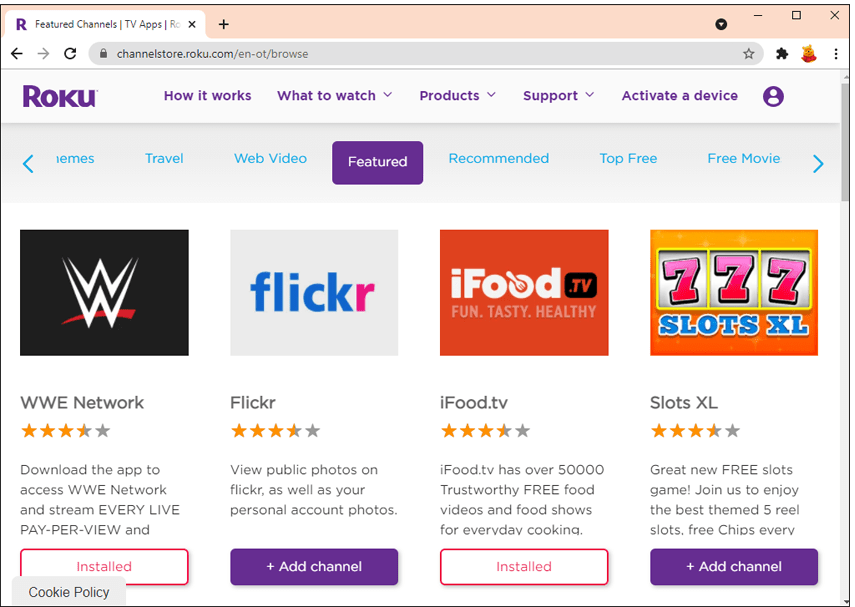Screen dimensions: 855x607
Task: Add the Slots XL channel
Action: 734,566
